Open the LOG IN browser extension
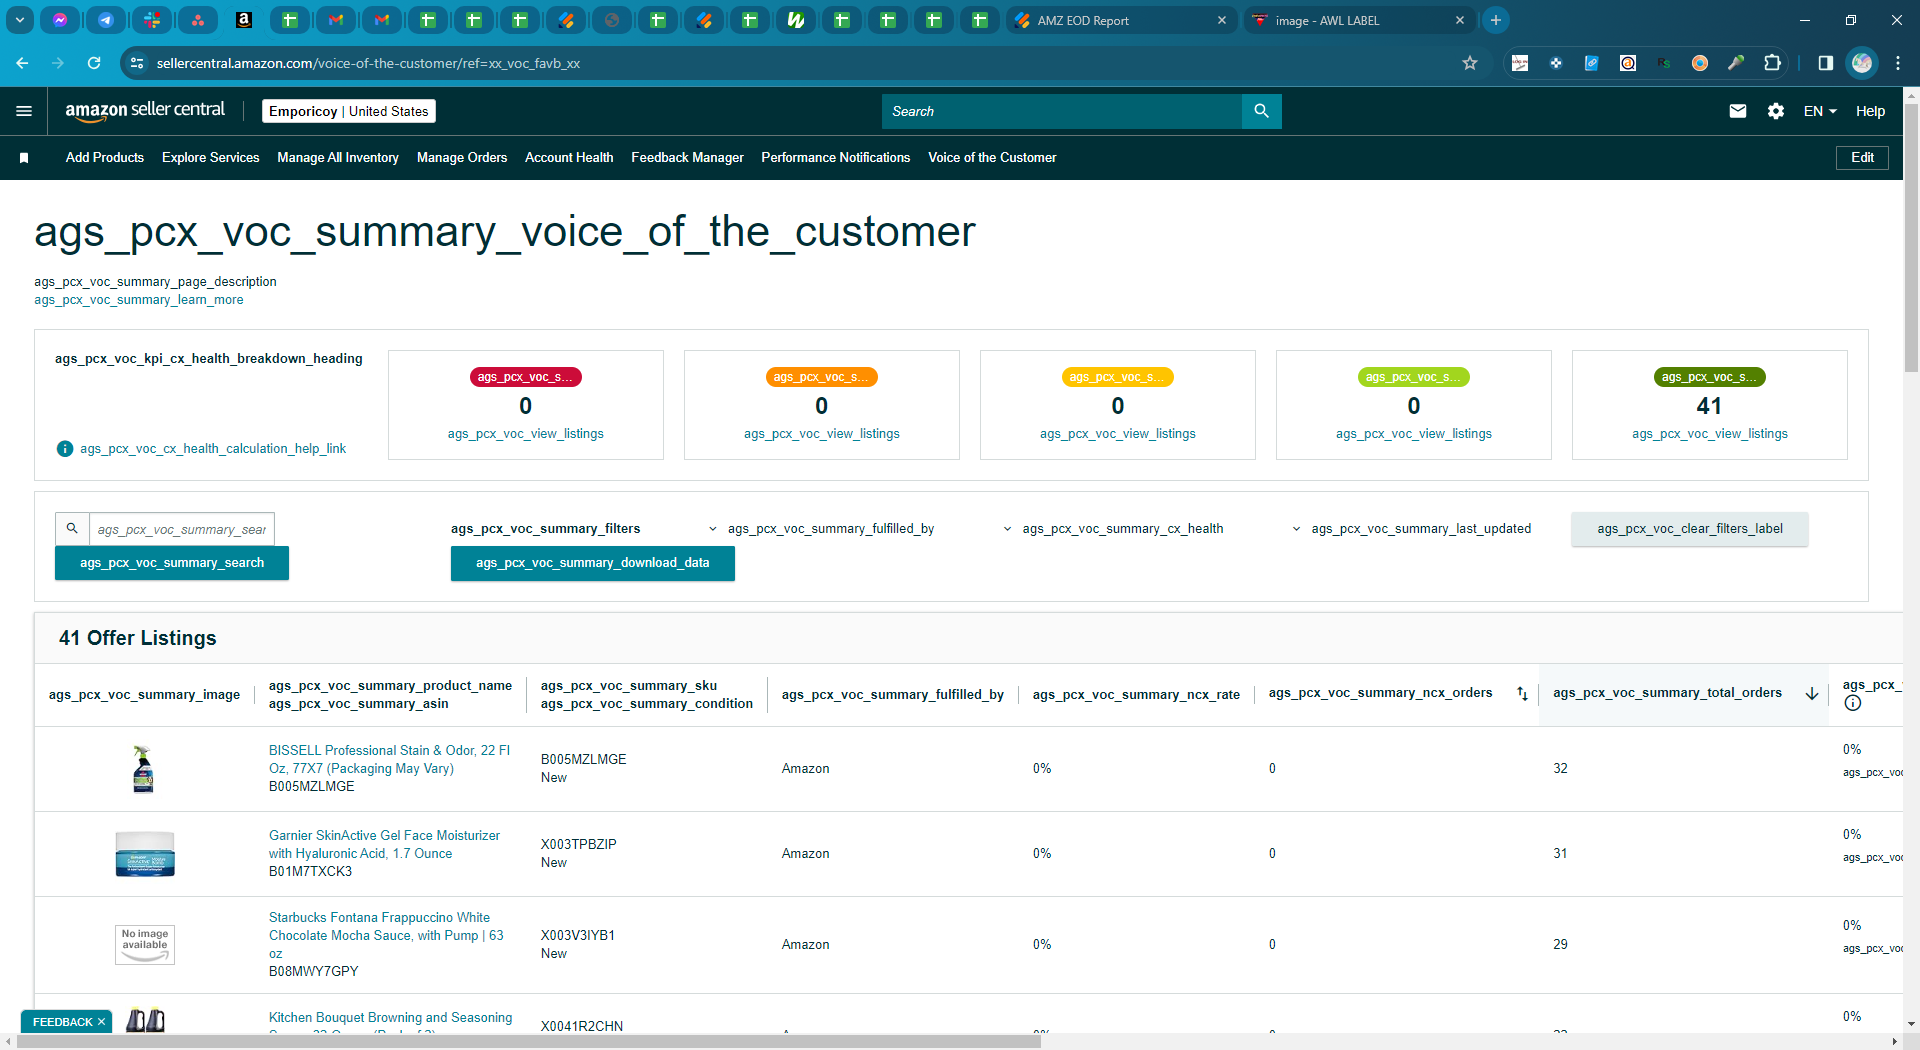 coord(1520,63)
